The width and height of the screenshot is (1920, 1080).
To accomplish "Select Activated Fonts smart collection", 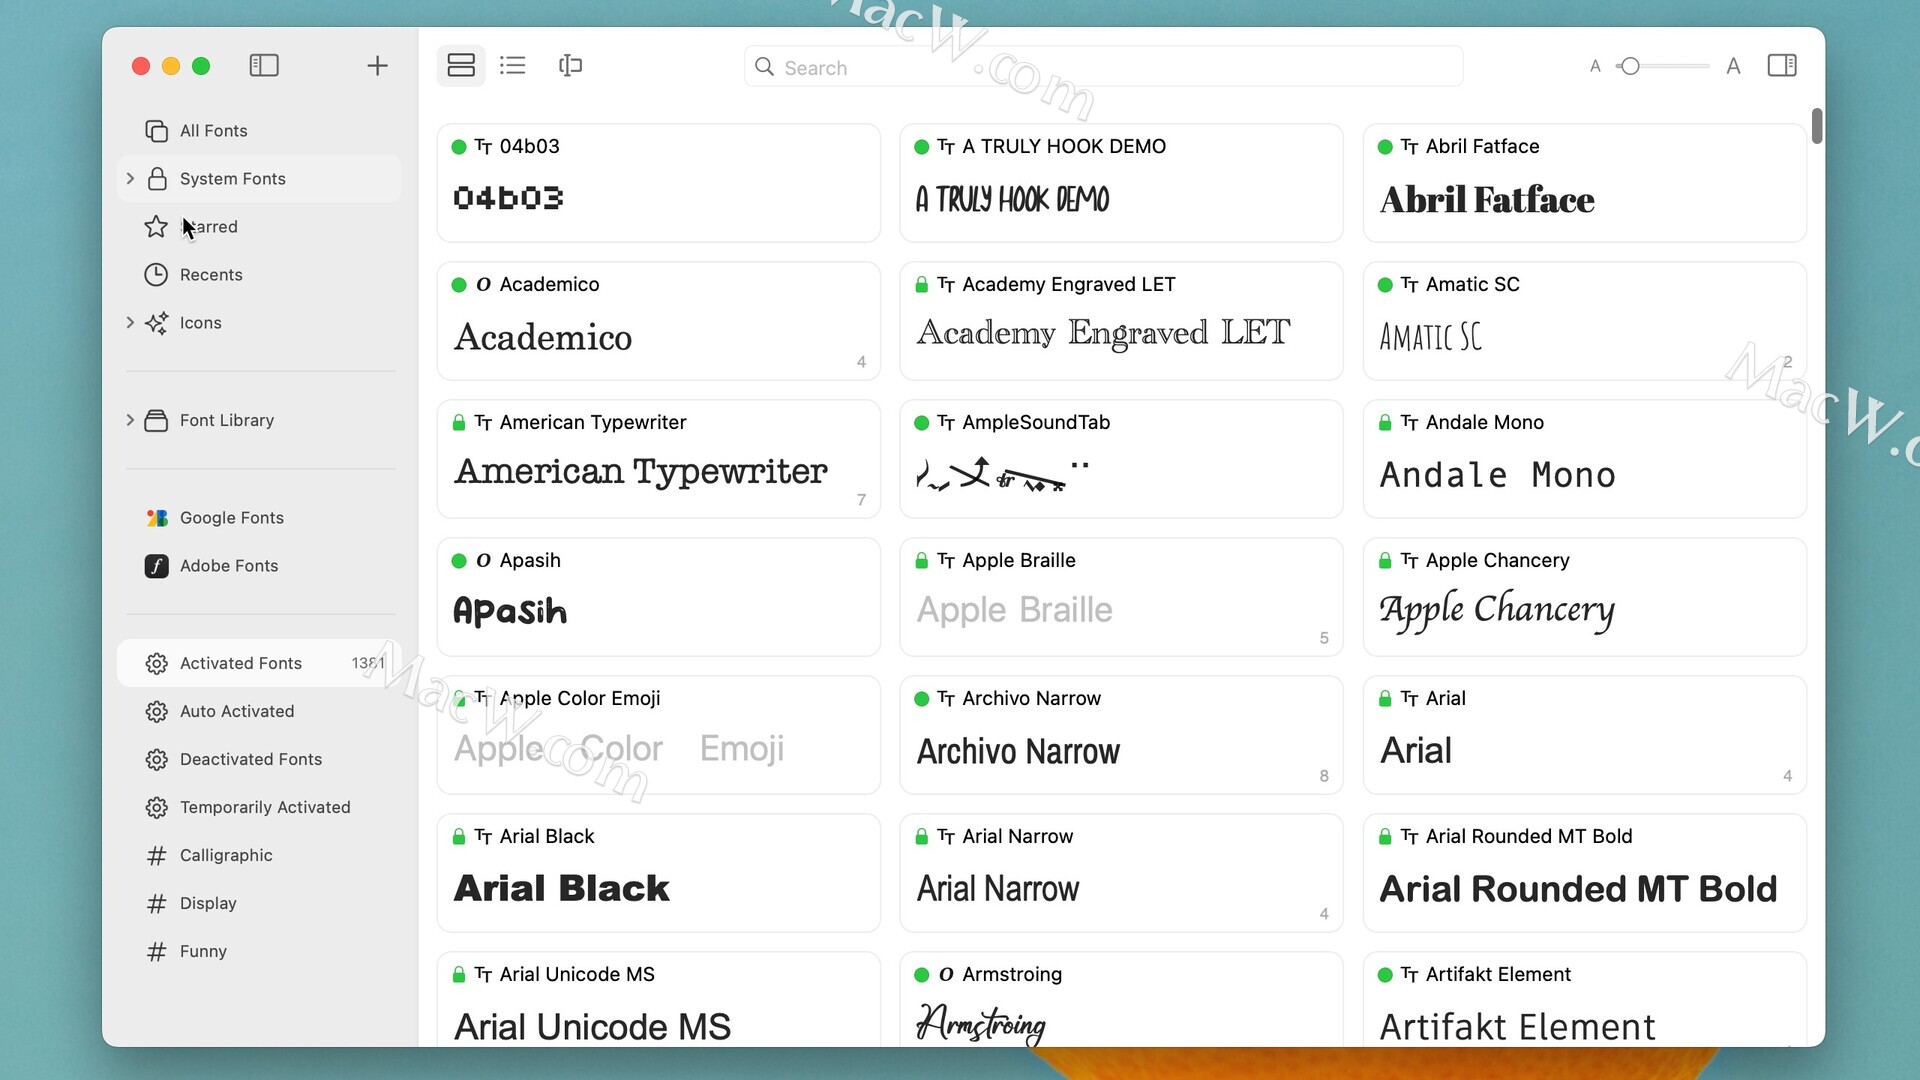I will (x=260, y=663).
